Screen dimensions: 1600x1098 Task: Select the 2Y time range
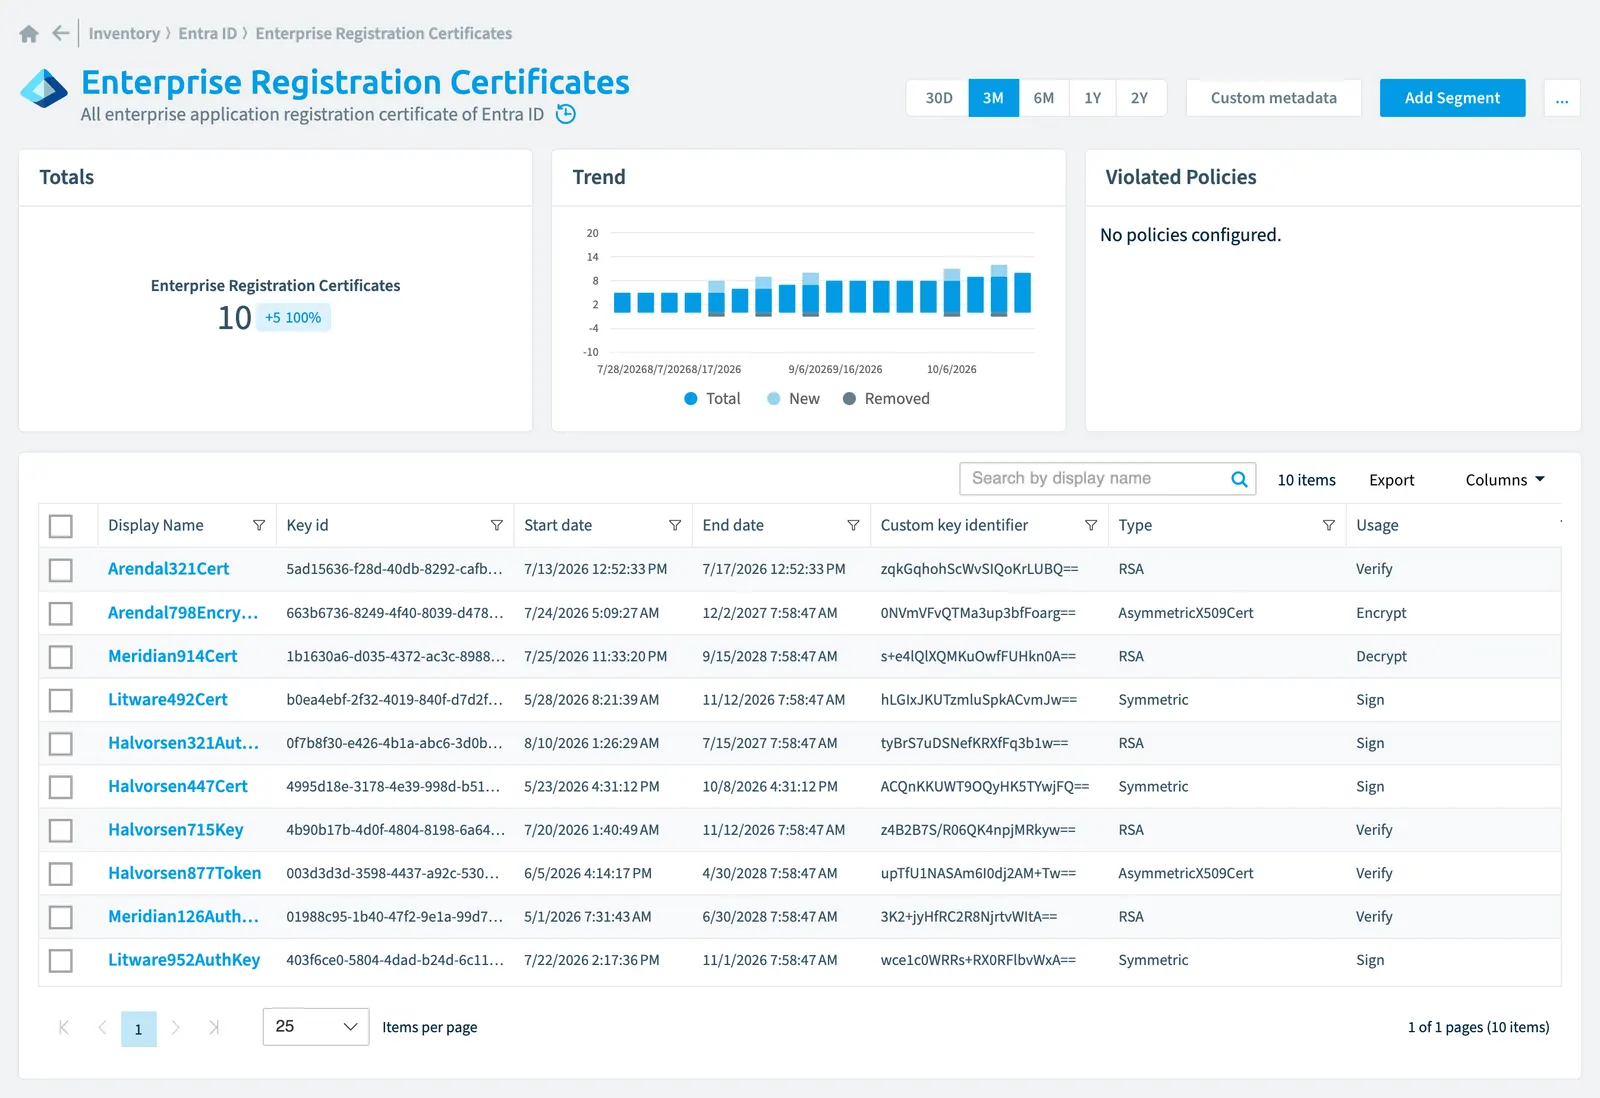coord(1140,98)
